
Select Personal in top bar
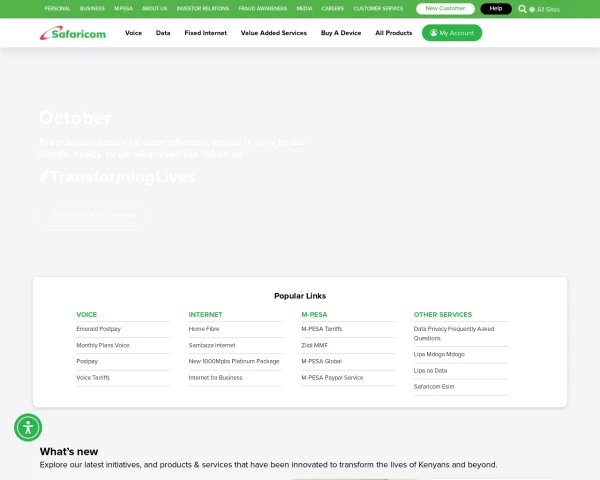pyautogui.click(x=57, y=8)
